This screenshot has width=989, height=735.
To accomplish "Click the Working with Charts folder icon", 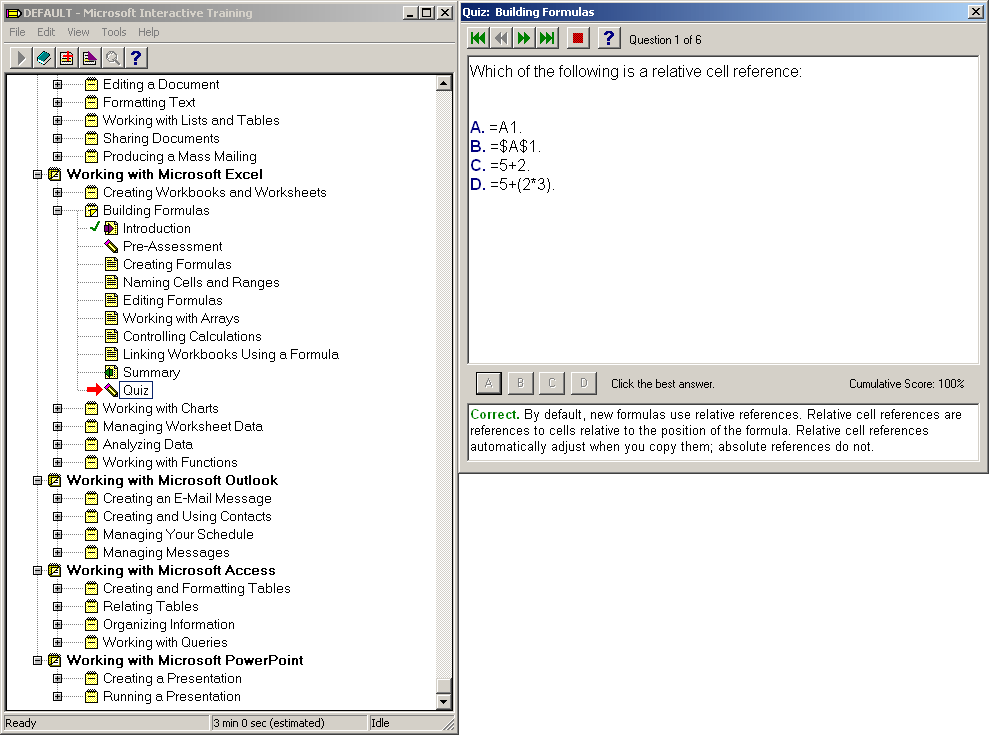I will tap(91, 408).
